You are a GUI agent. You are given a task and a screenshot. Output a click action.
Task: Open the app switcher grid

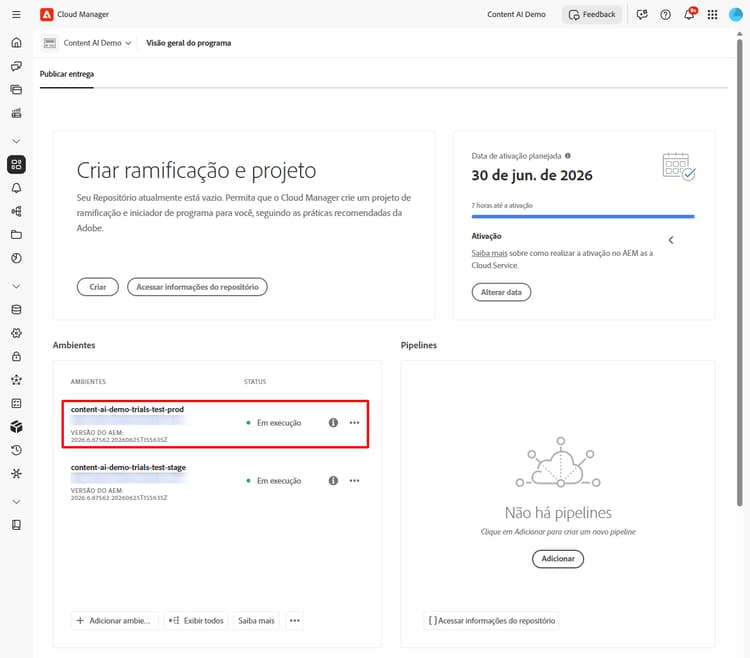(712, 14)
